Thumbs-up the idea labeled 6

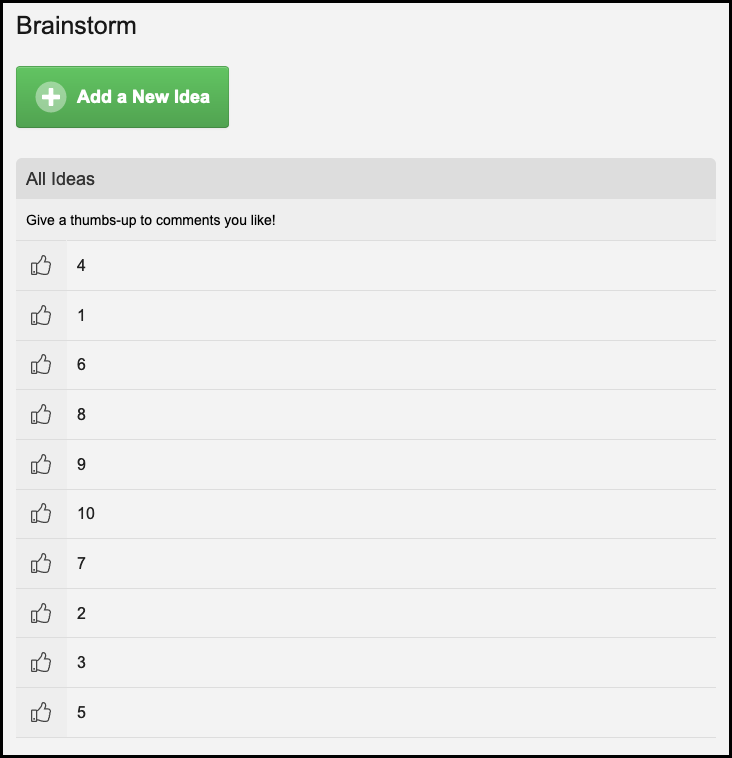[x=41, y=364]
